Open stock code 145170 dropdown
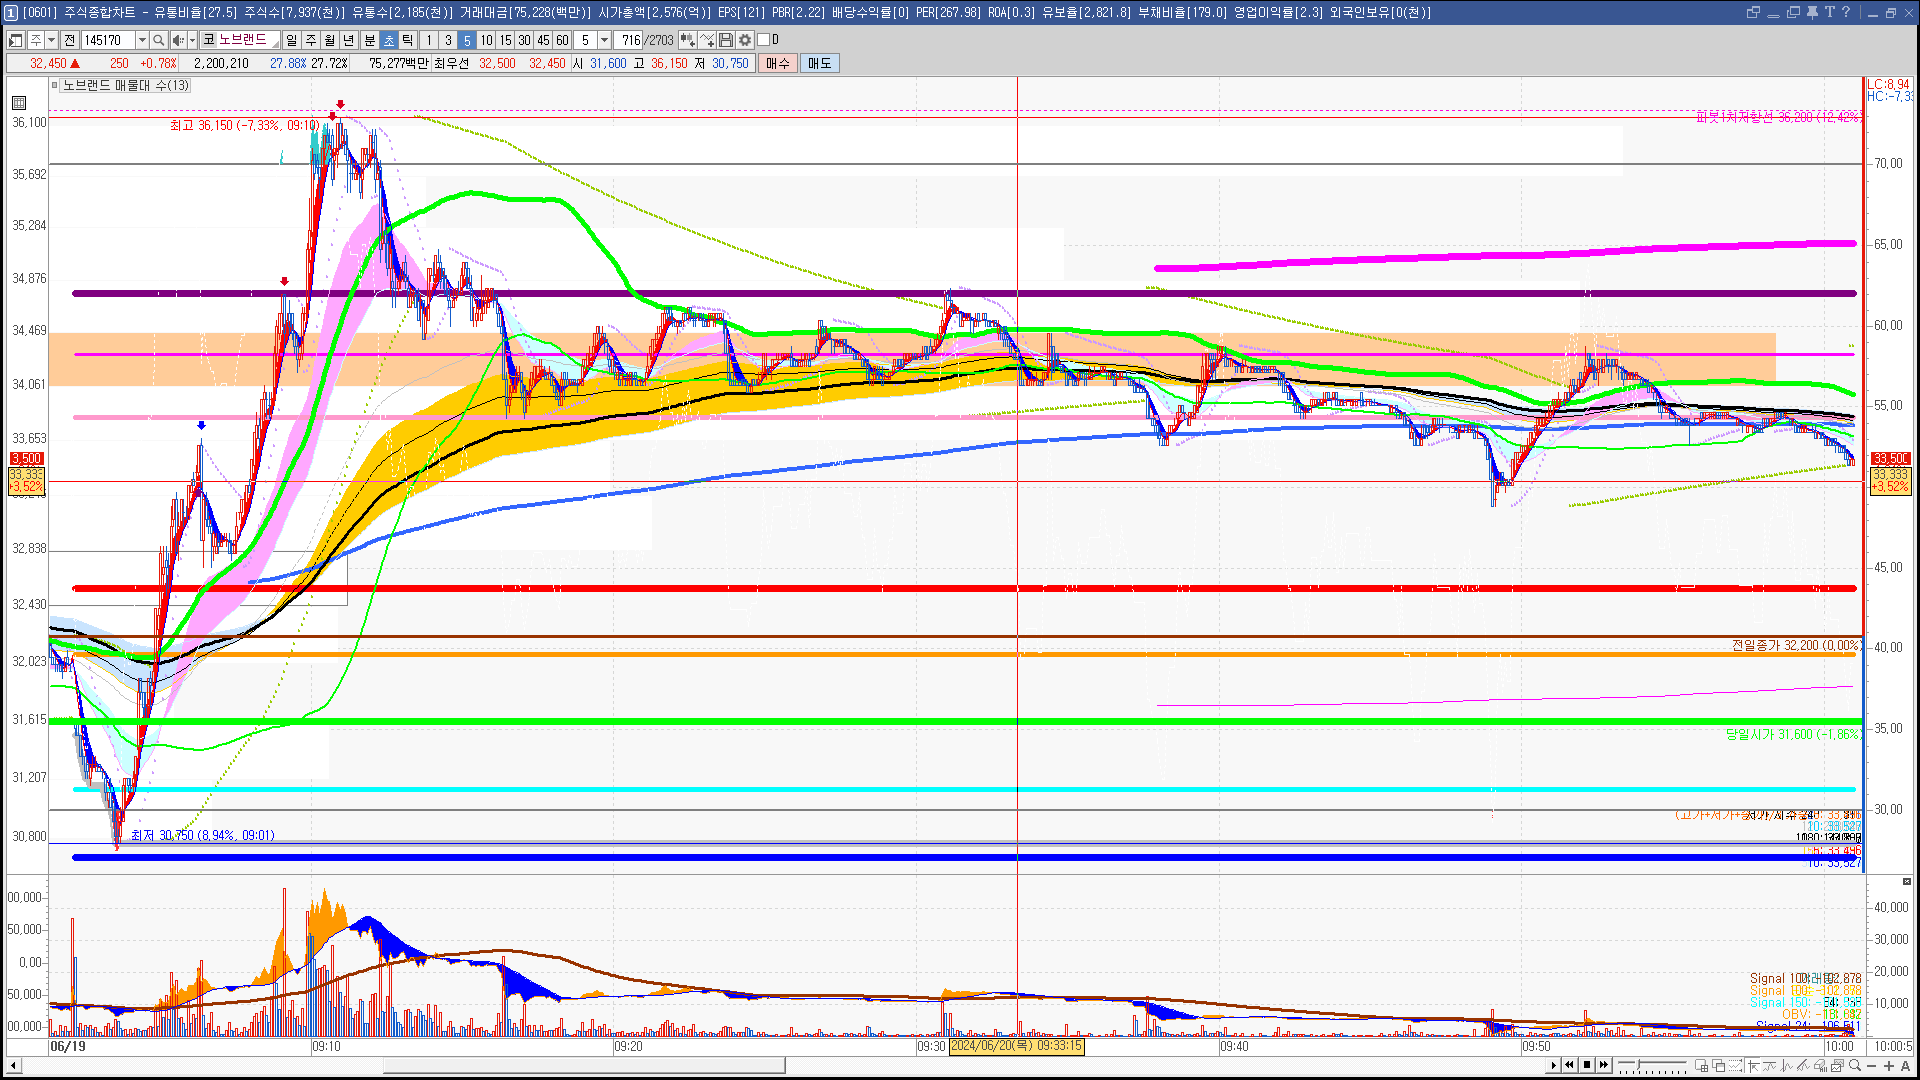This screenshot has height=1080, width=1920. click(142, 40)
